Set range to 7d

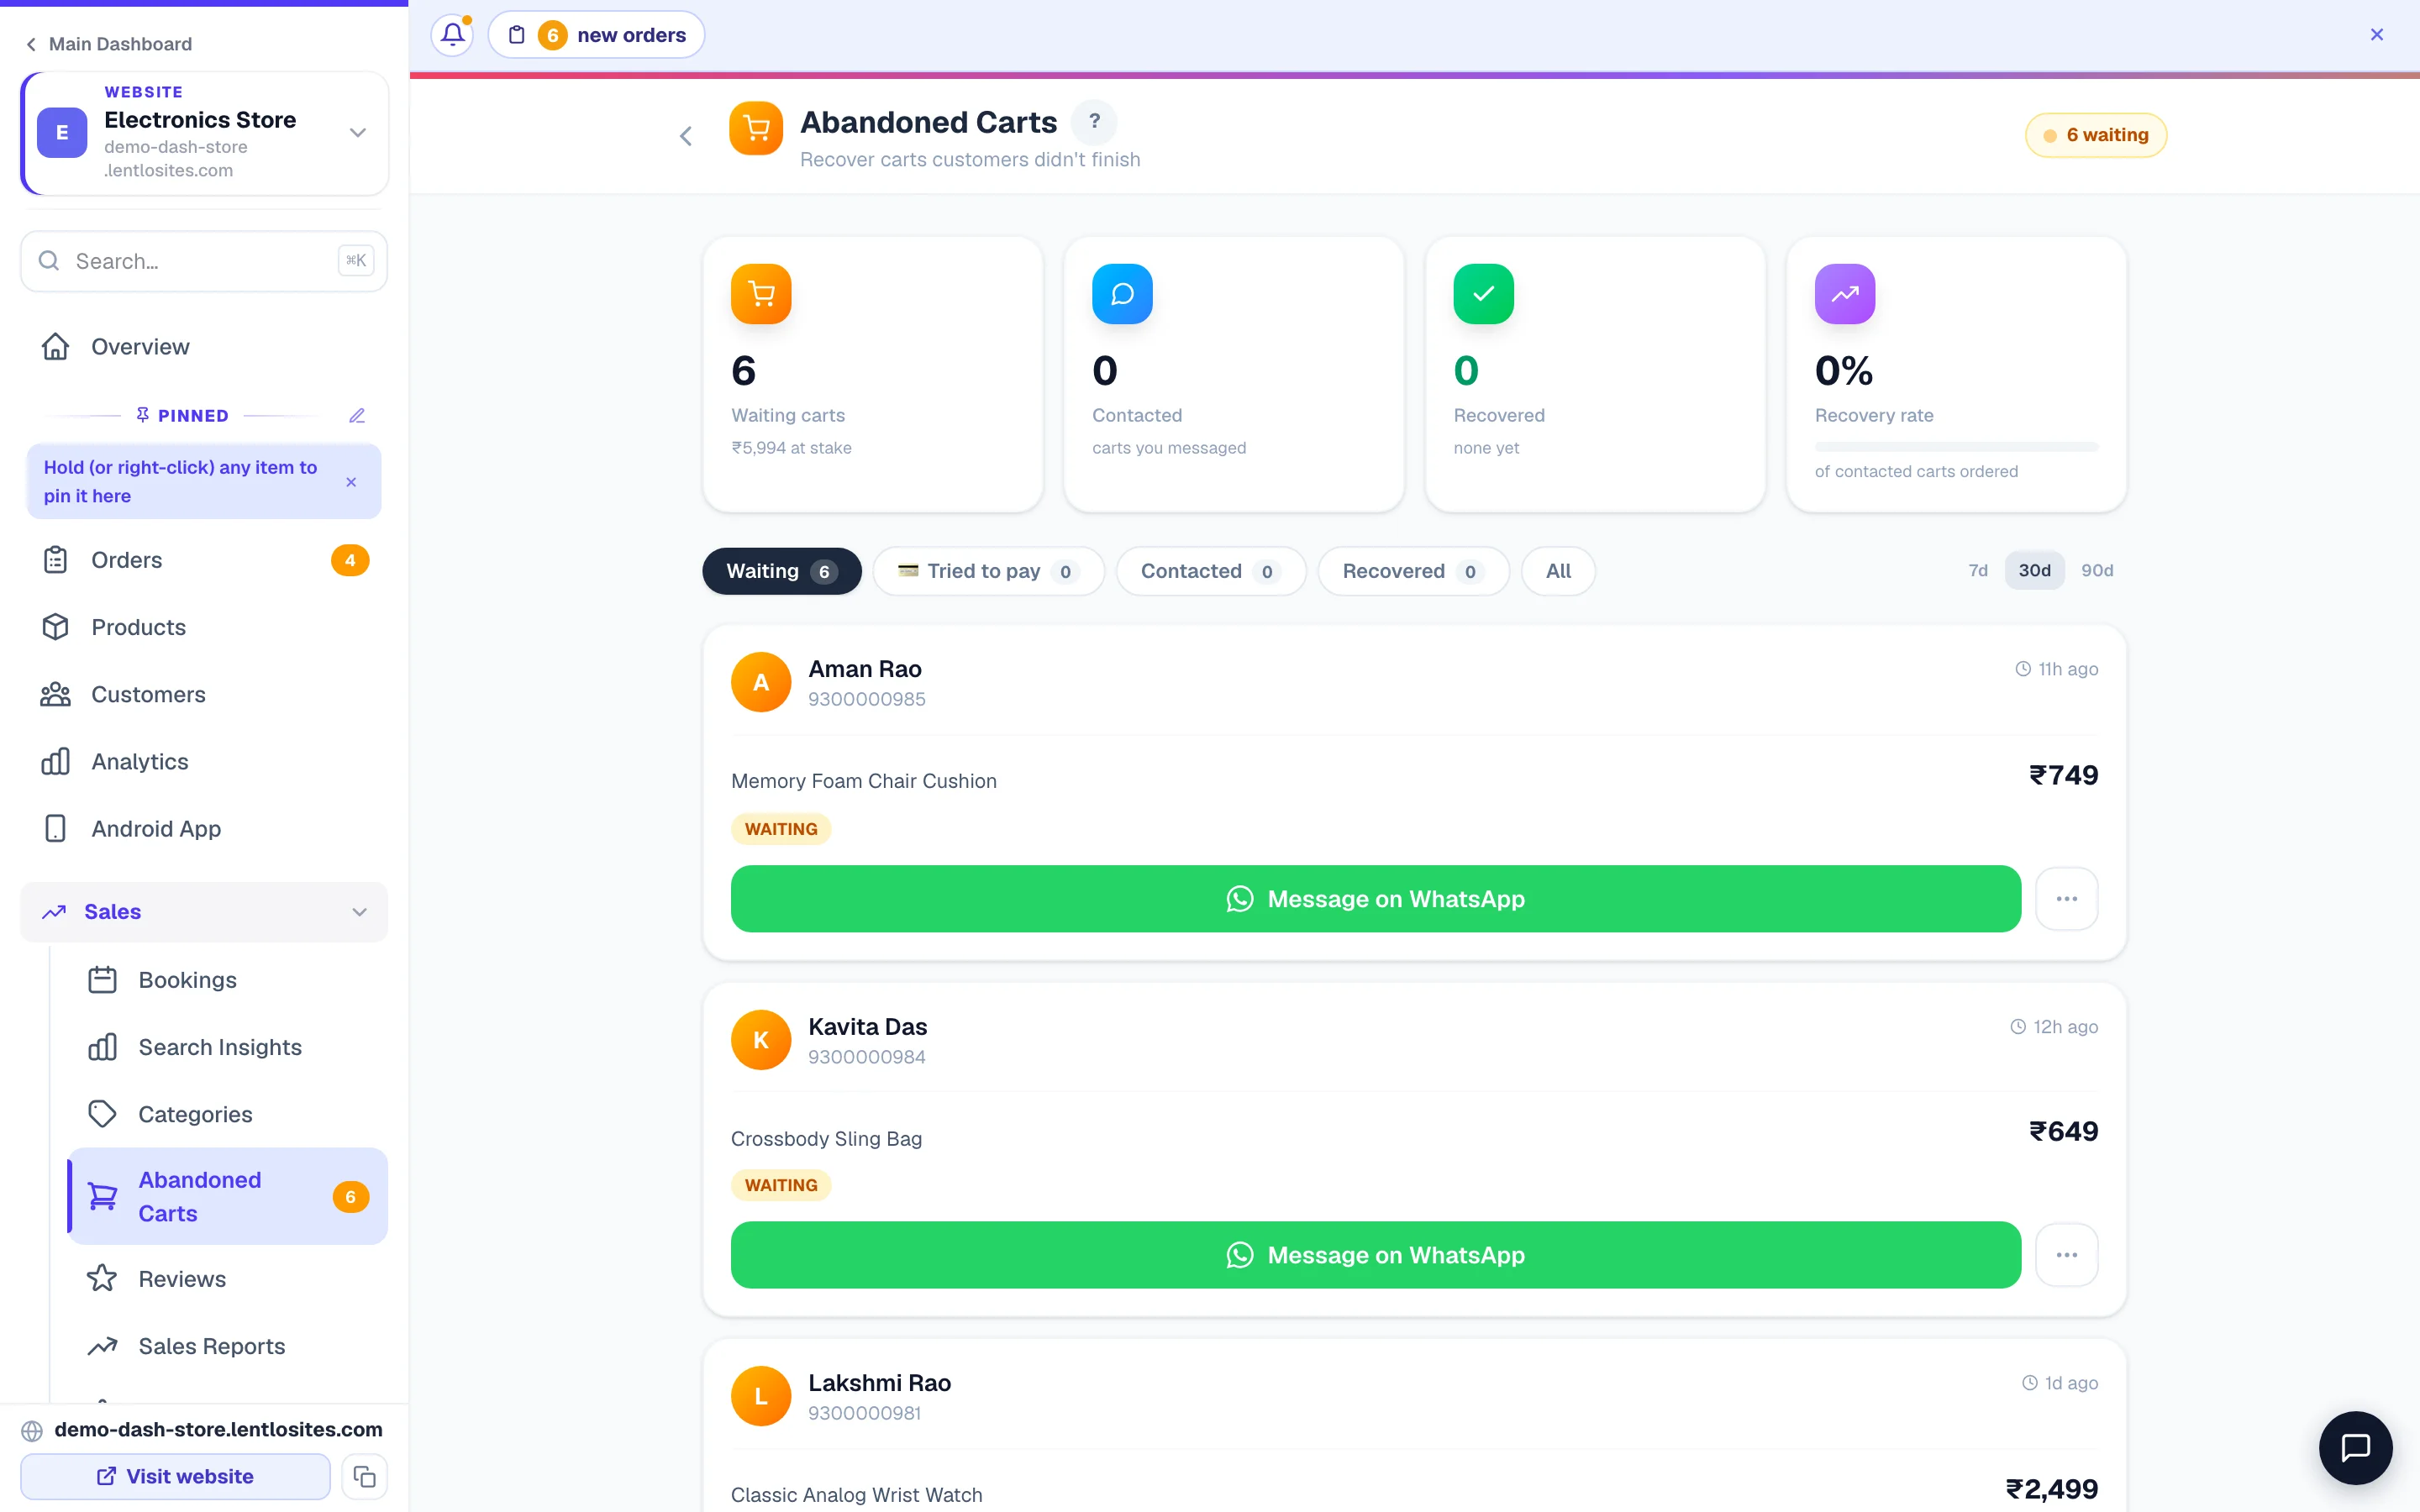click(x=1978, y=570)
